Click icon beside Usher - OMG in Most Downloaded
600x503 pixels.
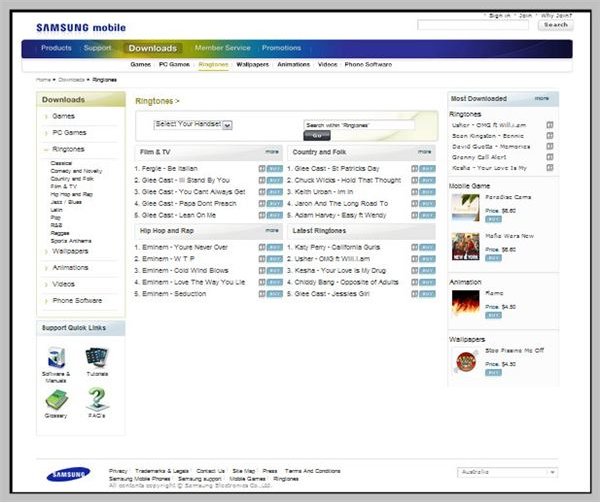click(550, 125)
